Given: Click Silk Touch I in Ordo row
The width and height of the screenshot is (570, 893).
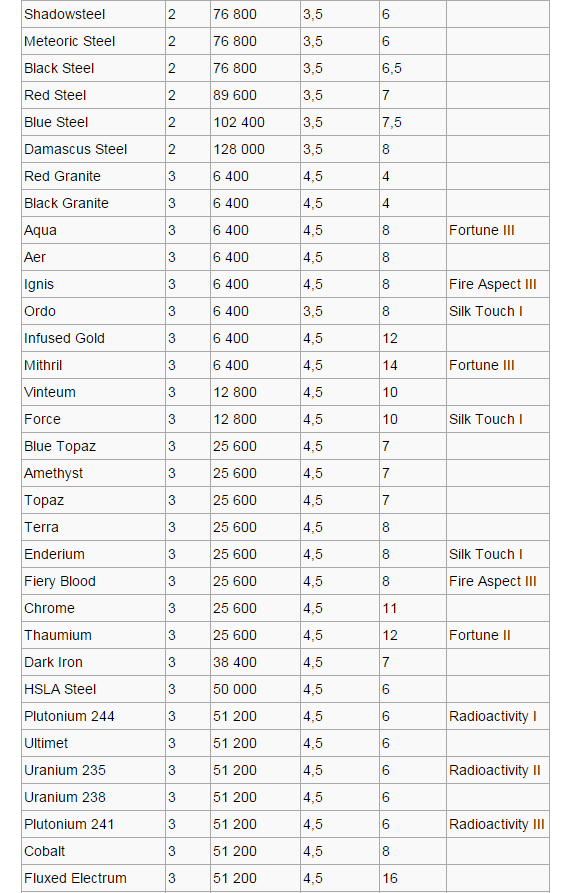Looking at the screenshot, I should [486, 312].
